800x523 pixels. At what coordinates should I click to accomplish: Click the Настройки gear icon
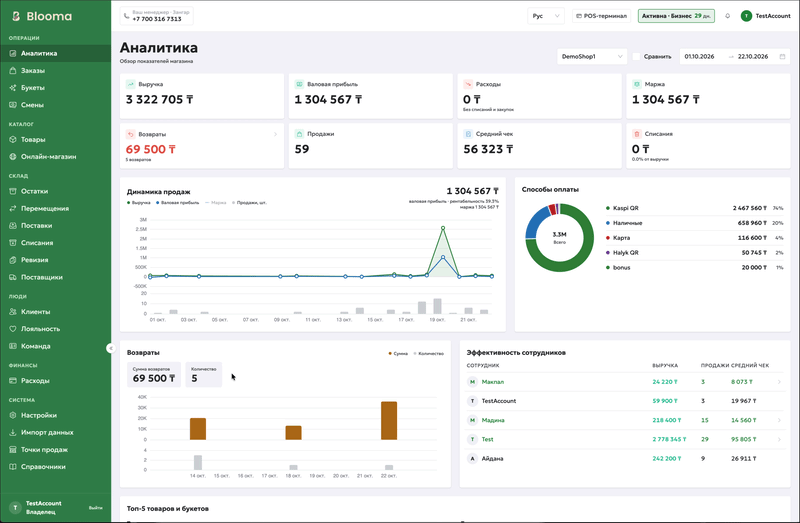[13, 415]
